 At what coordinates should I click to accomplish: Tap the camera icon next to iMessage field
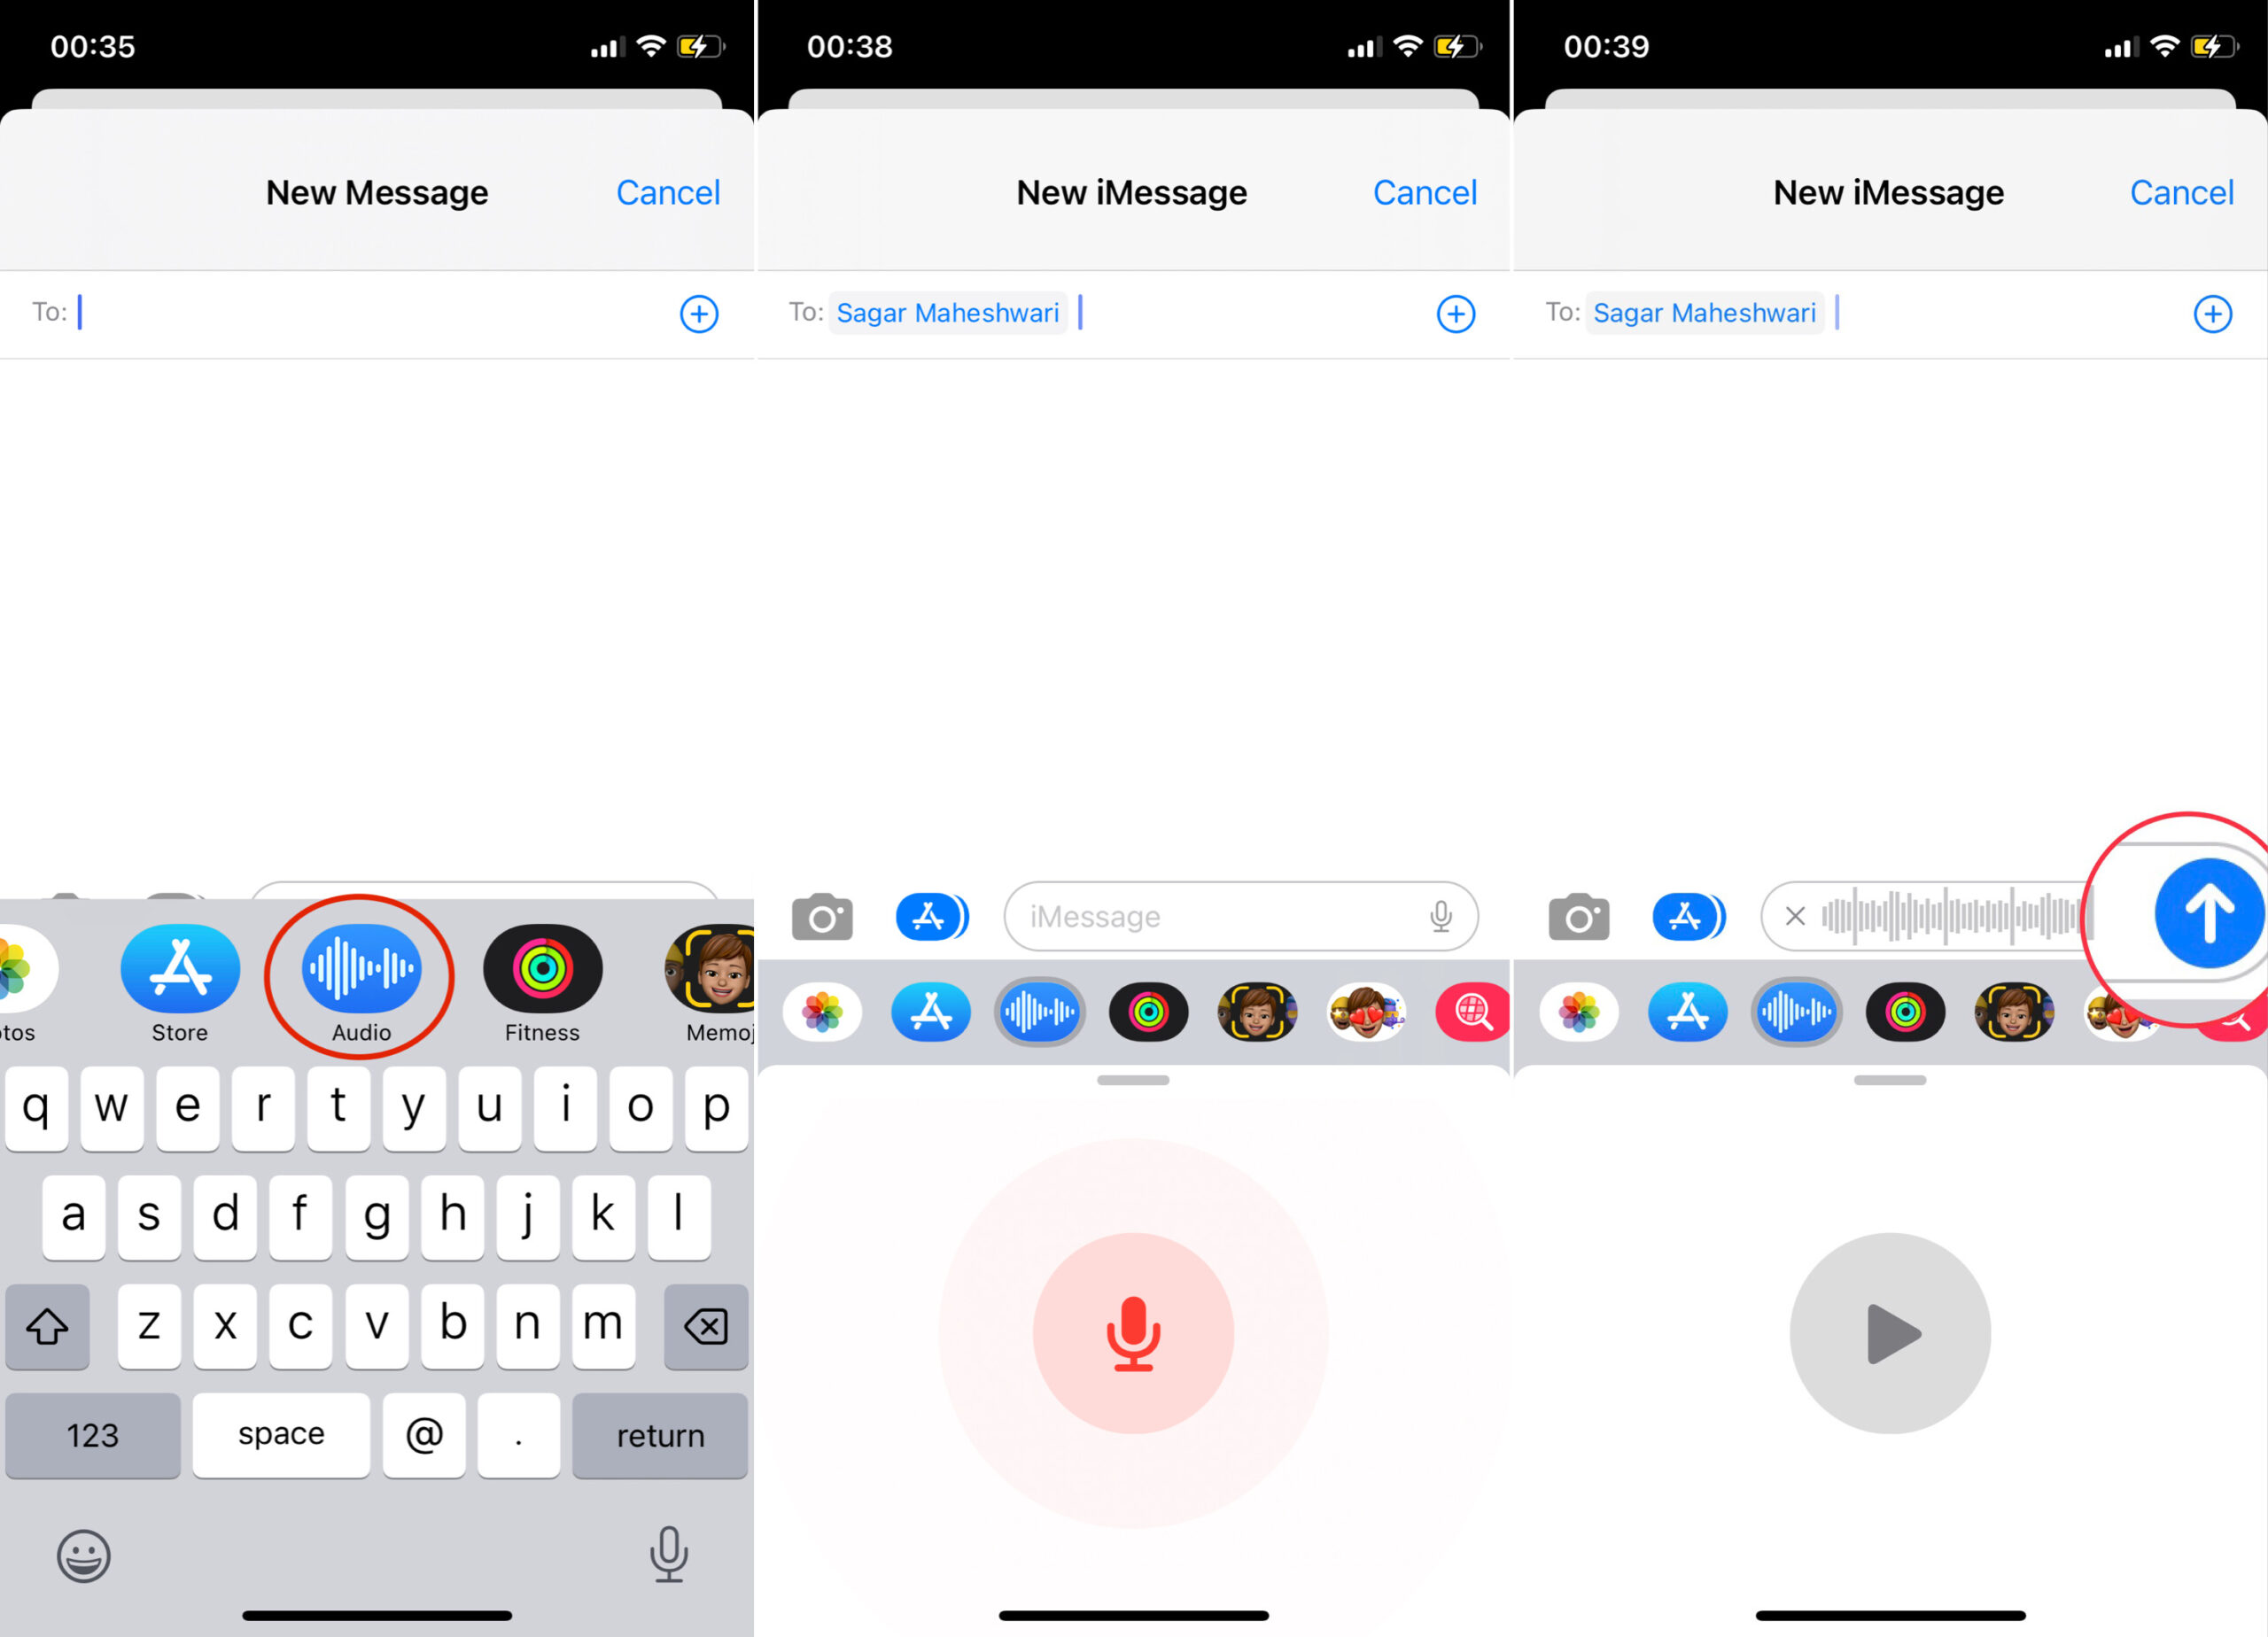tap(819, 915)
